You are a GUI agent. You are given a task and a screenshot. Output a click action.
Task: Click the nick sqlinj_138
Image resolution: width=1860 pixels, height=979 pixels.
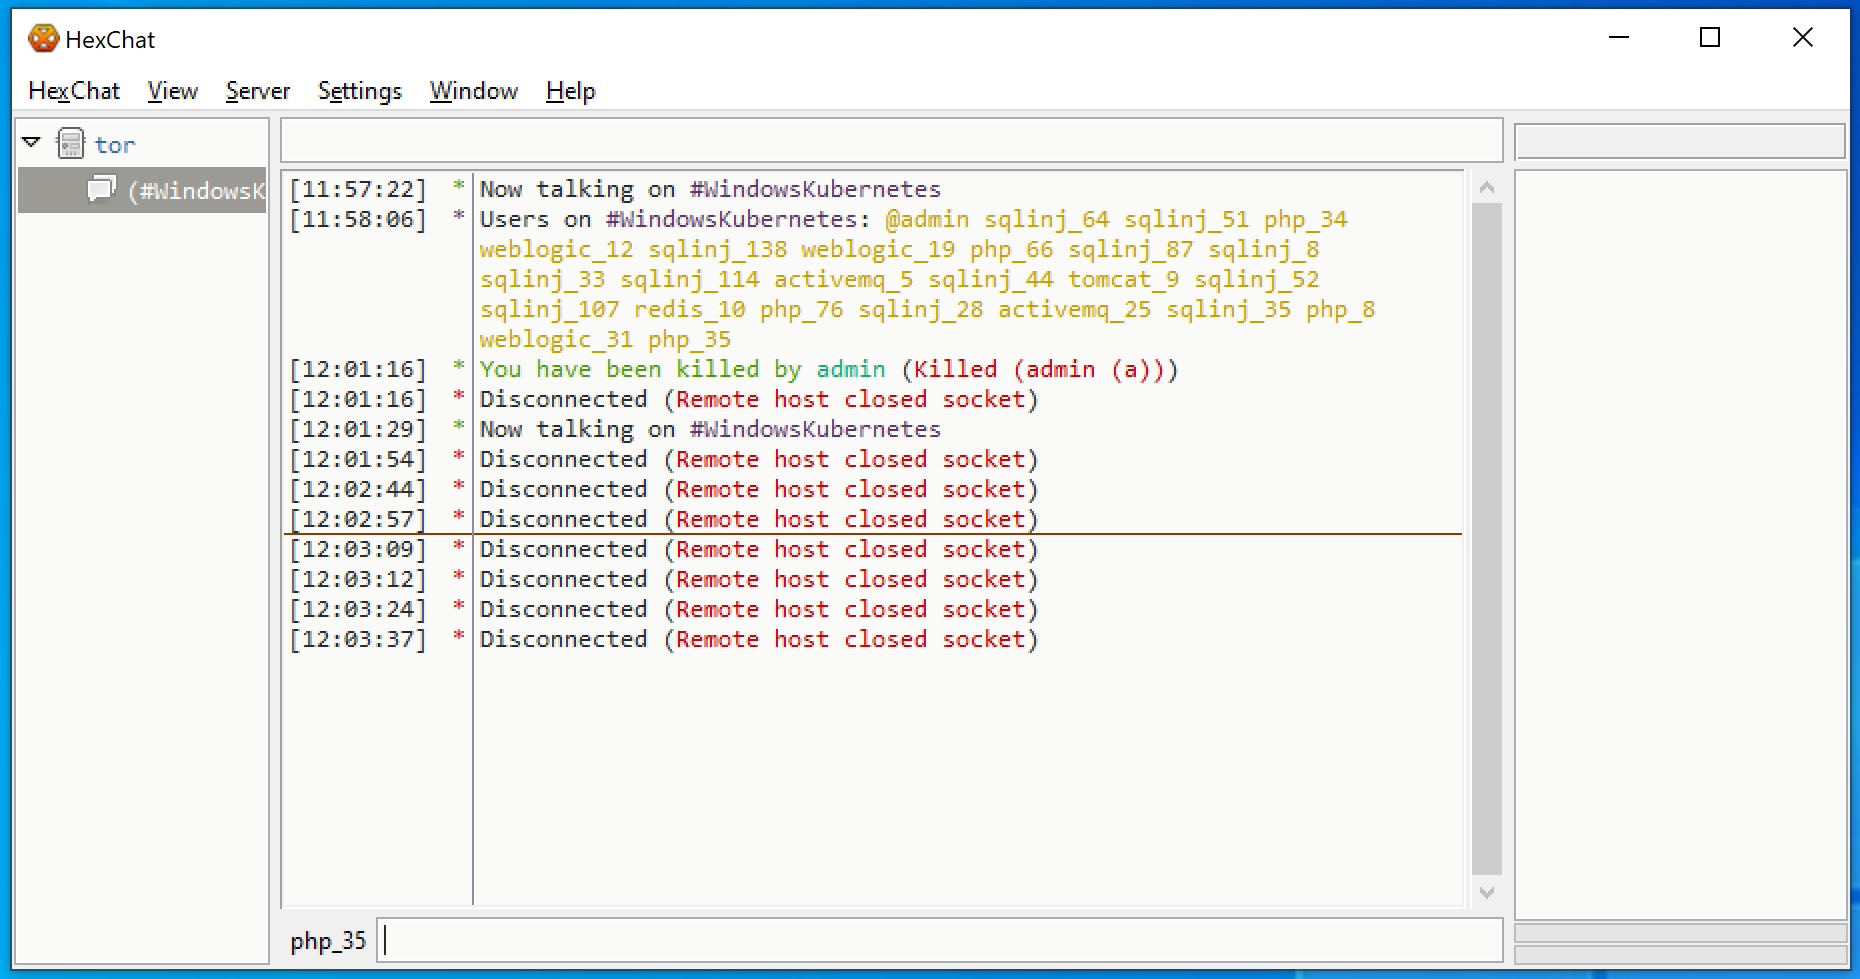click(x=718, y=249)
